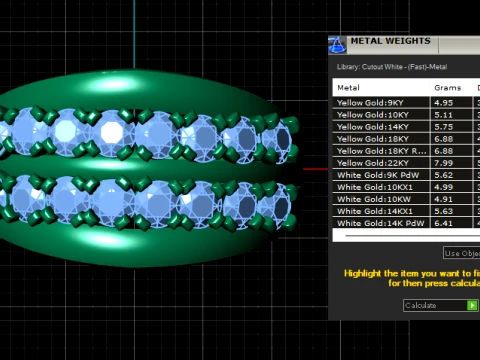Click the 5.75 grams value
This screenshot has height=360, width=480.
pos(444,127)
